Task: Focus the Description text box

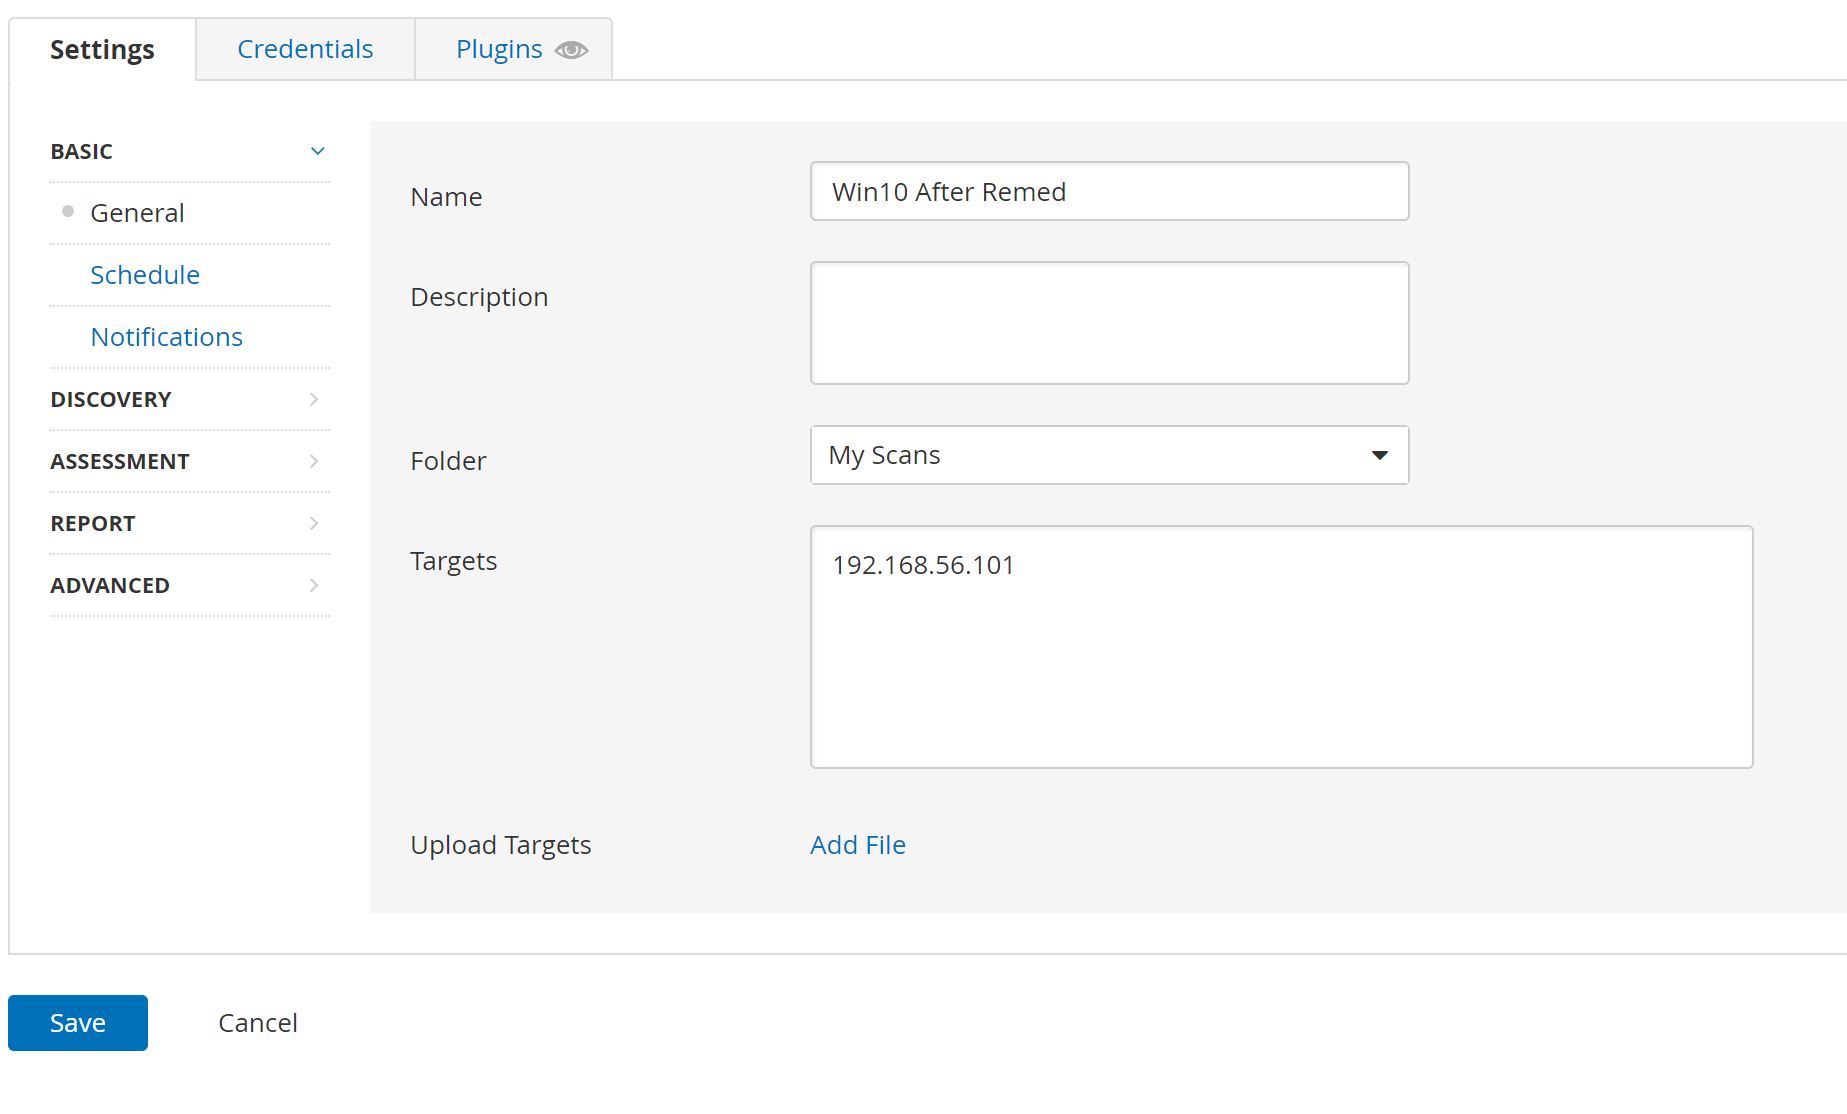Action: point(1109,323)
